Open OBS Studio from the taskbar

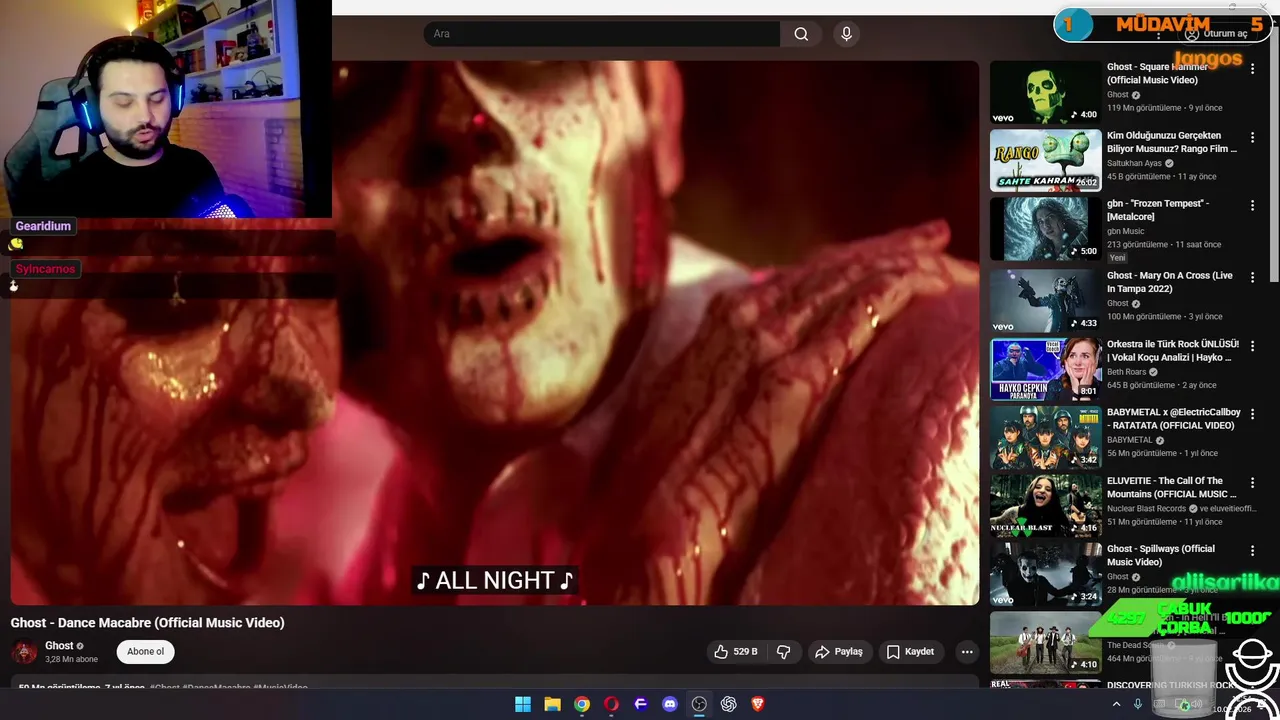(x=699, y=704)
